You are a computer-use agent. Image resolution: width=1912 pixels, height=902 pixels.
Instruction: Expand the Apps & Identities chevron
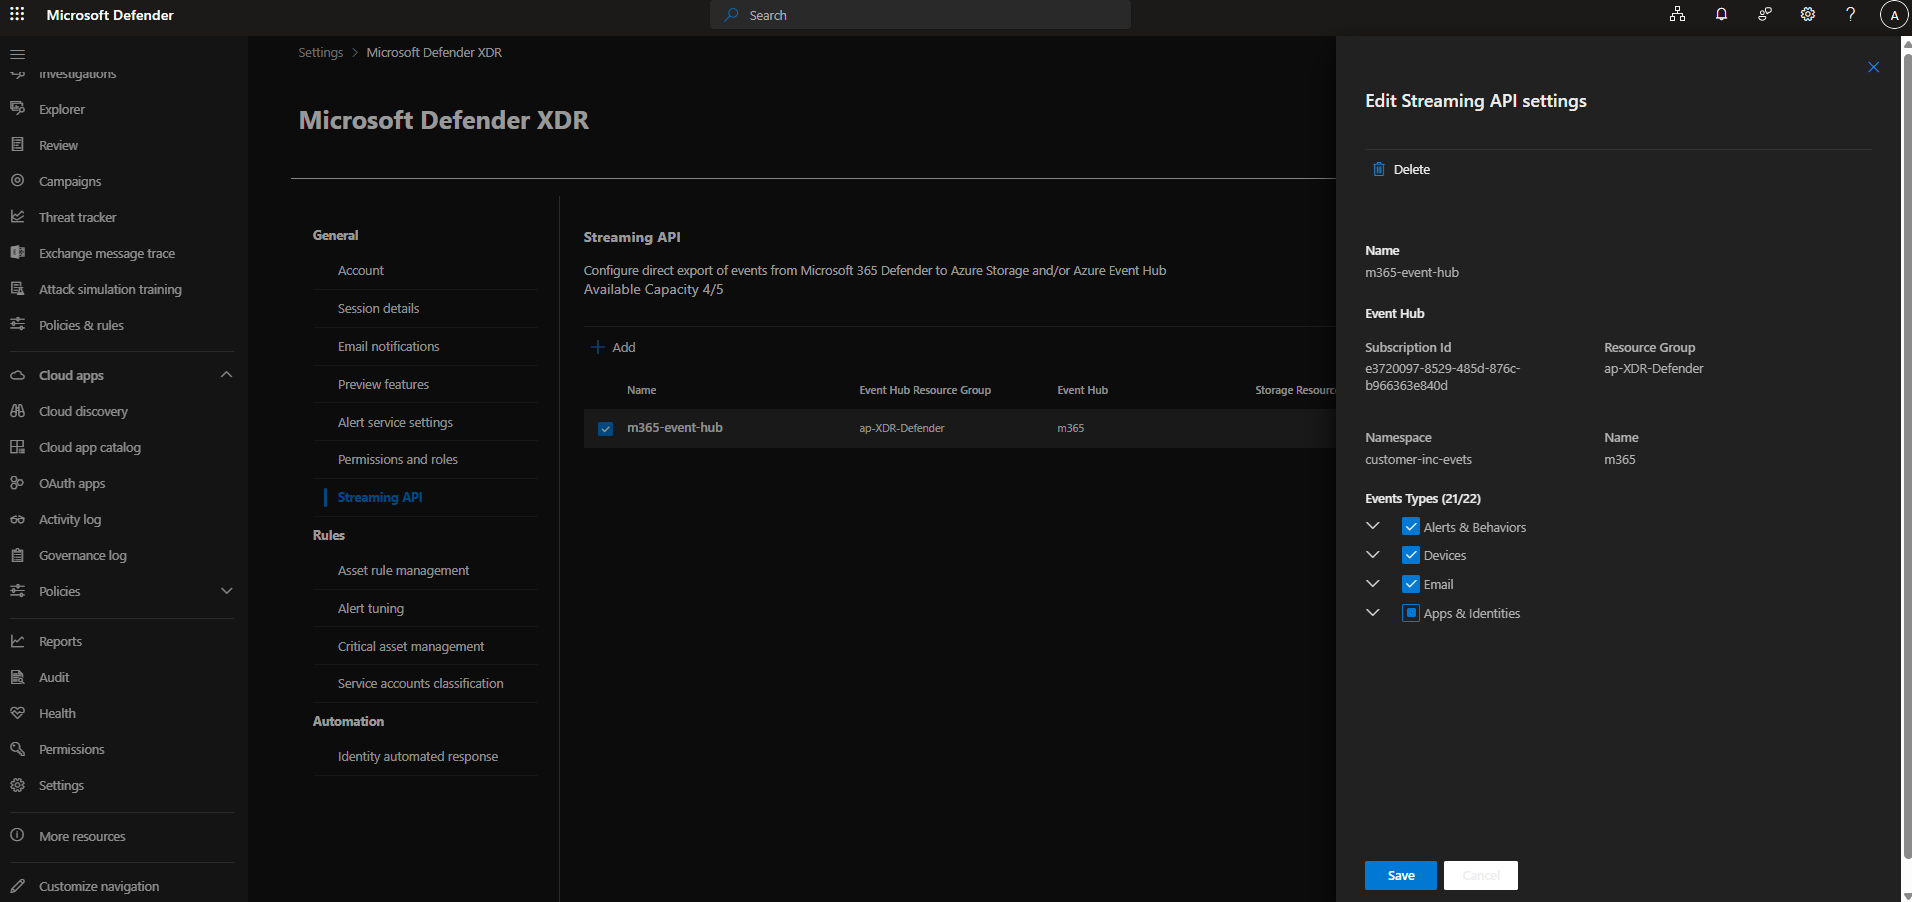coord(1373,612)
